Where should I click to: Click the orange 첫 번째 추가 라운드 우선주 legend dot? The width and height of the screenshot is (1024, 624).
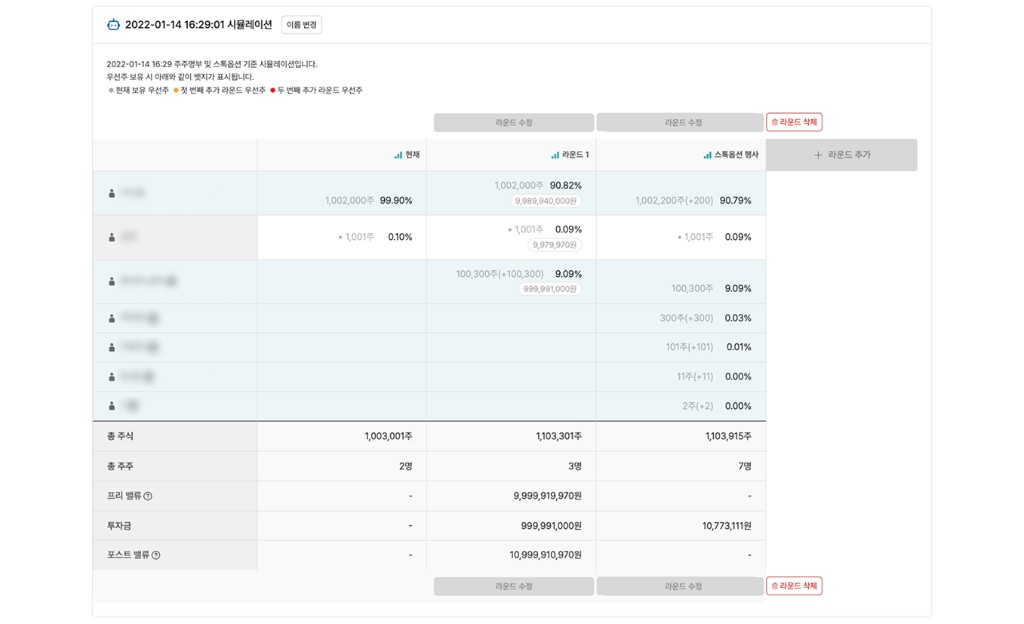coord(176,89)
